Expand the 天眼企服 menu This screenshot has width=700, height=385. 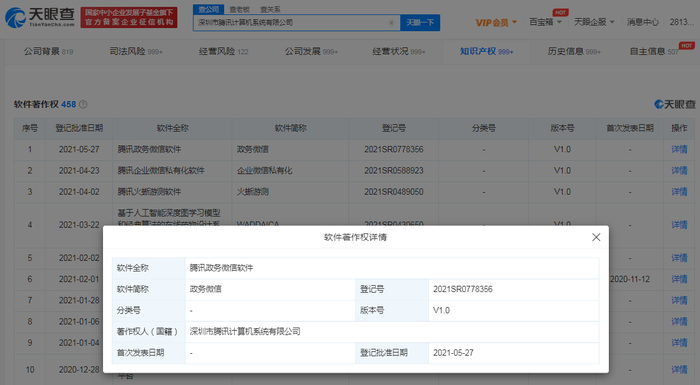[594, 22]
